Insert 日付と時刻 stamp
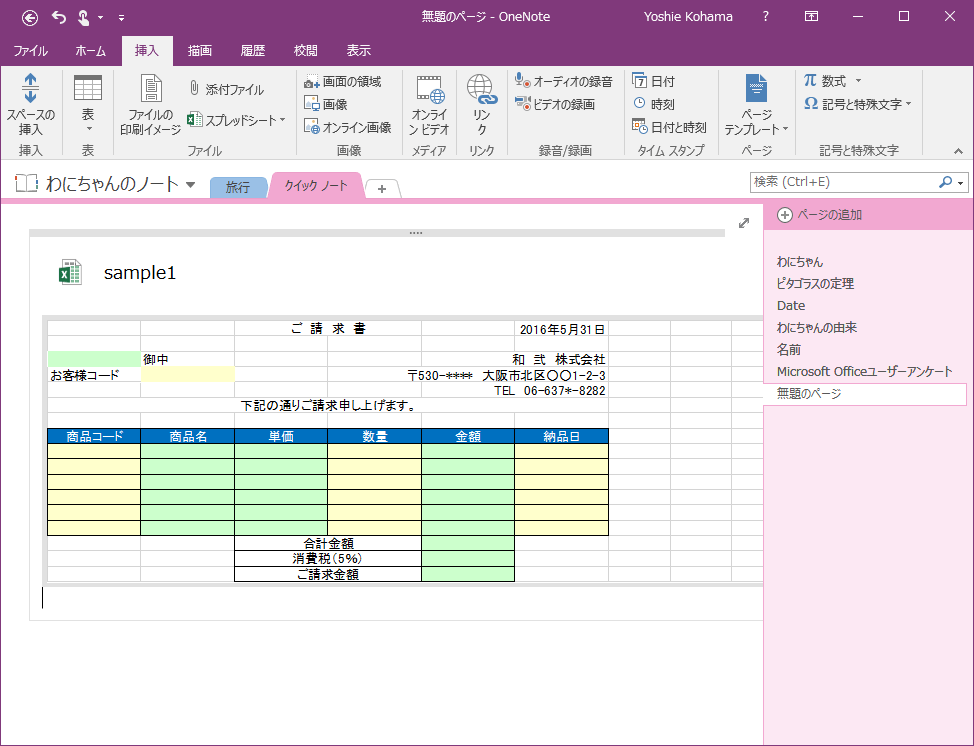The height and width of the screenshot is (746, 974). [669, 127]
